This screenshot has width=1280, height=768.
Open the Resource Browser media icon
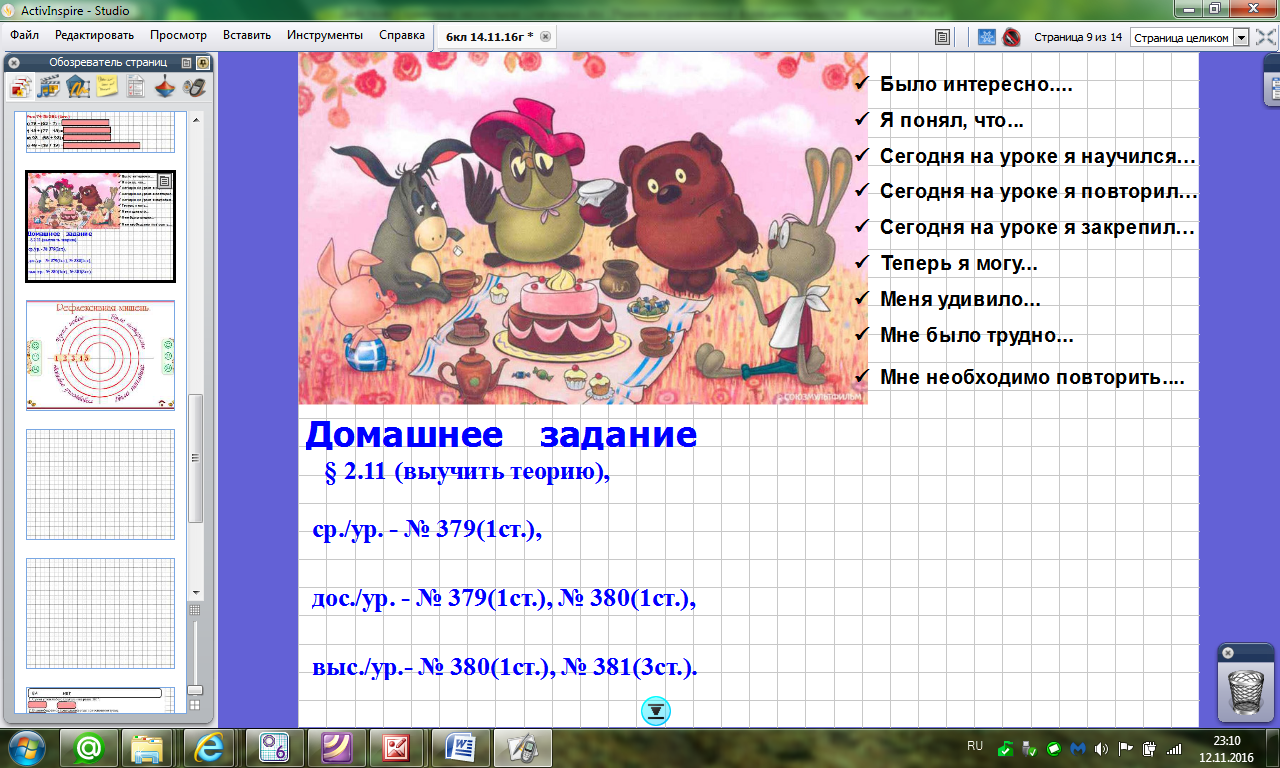pyautogui.click(x=49, y=88)
